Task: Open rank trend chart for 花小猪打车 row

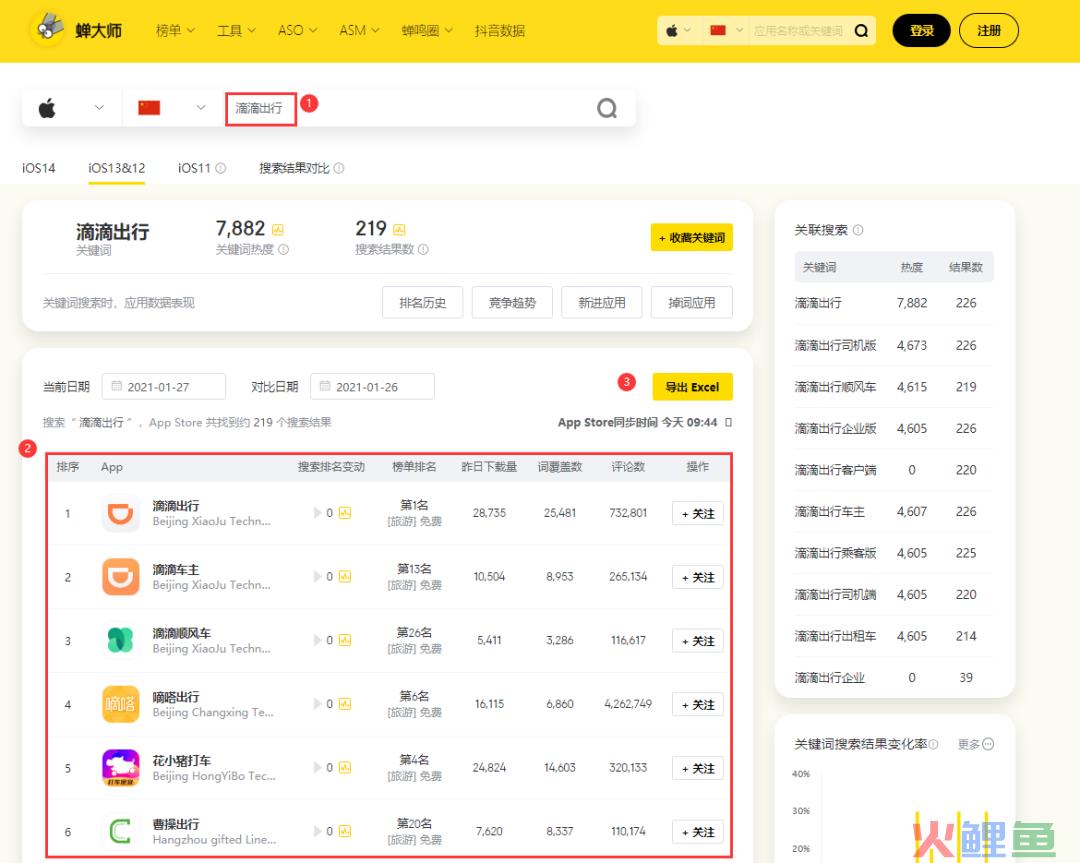Action: pyautogui.click(x=345, y=767)
